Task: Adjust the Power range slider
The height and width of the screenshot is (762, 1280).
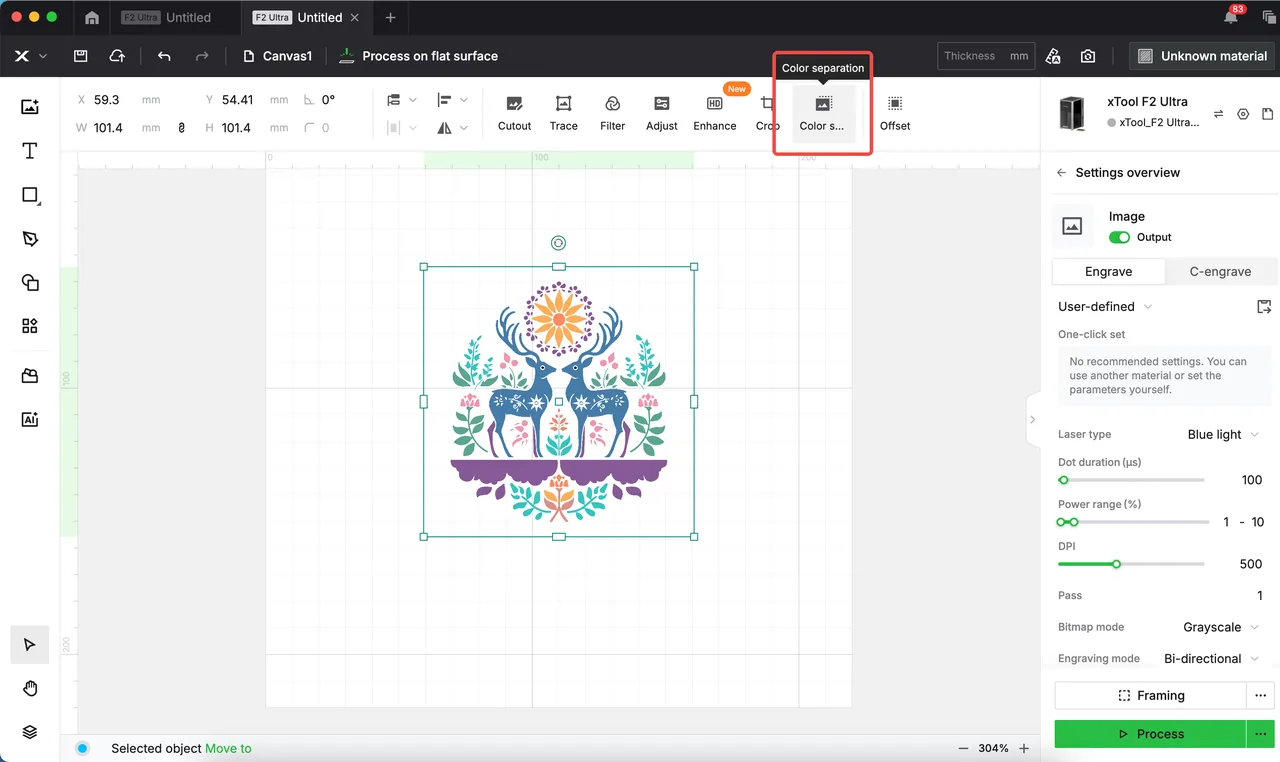Action: pos(1131,522)
